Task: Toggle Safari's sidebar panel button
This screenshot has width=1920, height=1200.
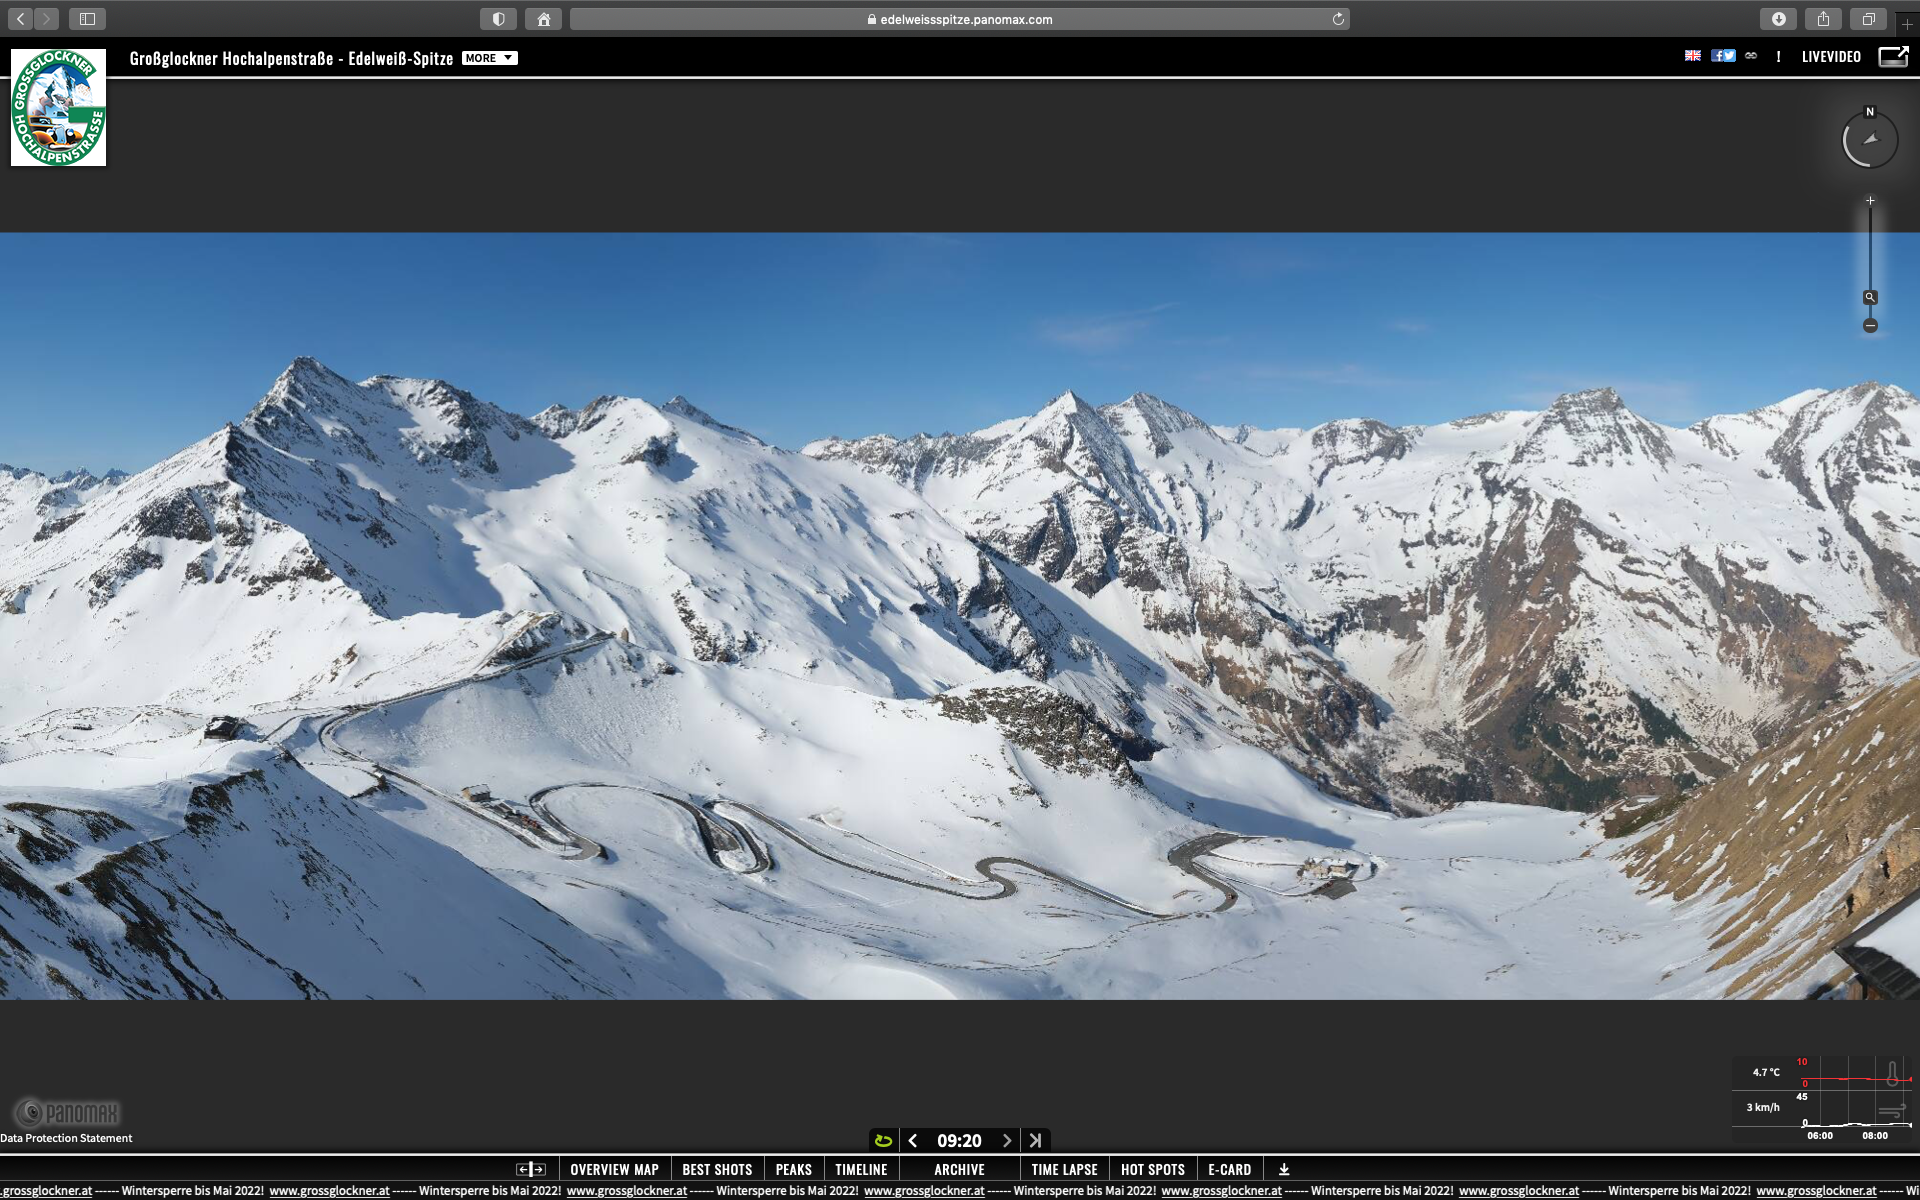Action: point(87,19)
